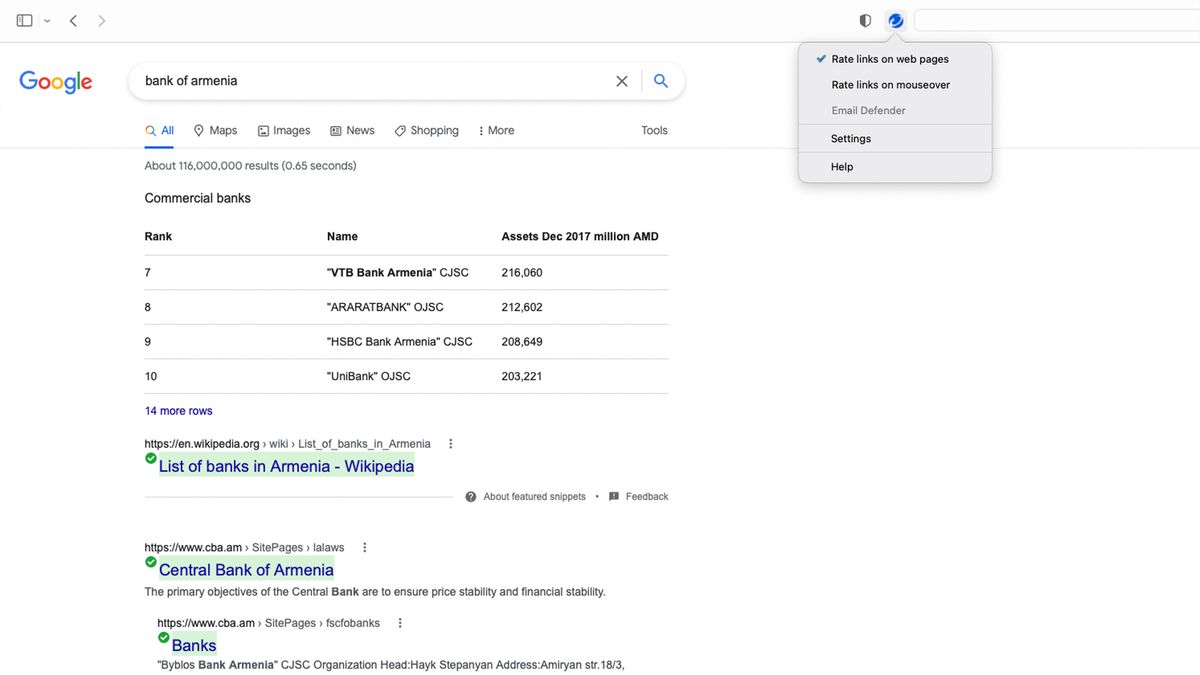This screenshot has width=1200, height=675.
Task: Open List of banks in Armenia link
Action: (x=286, y=466)
